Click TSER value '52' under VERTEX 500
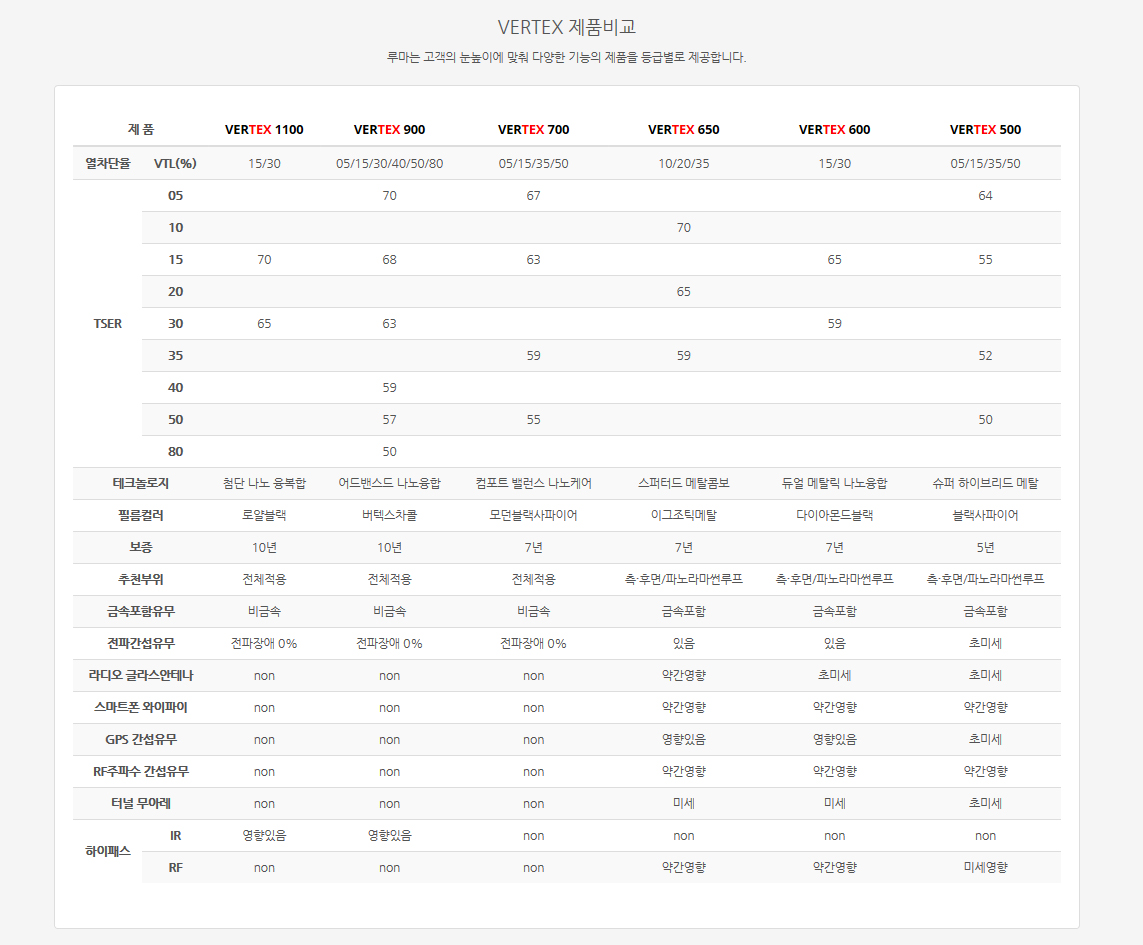The image size is (1143, 945). (x=986, y=355)
